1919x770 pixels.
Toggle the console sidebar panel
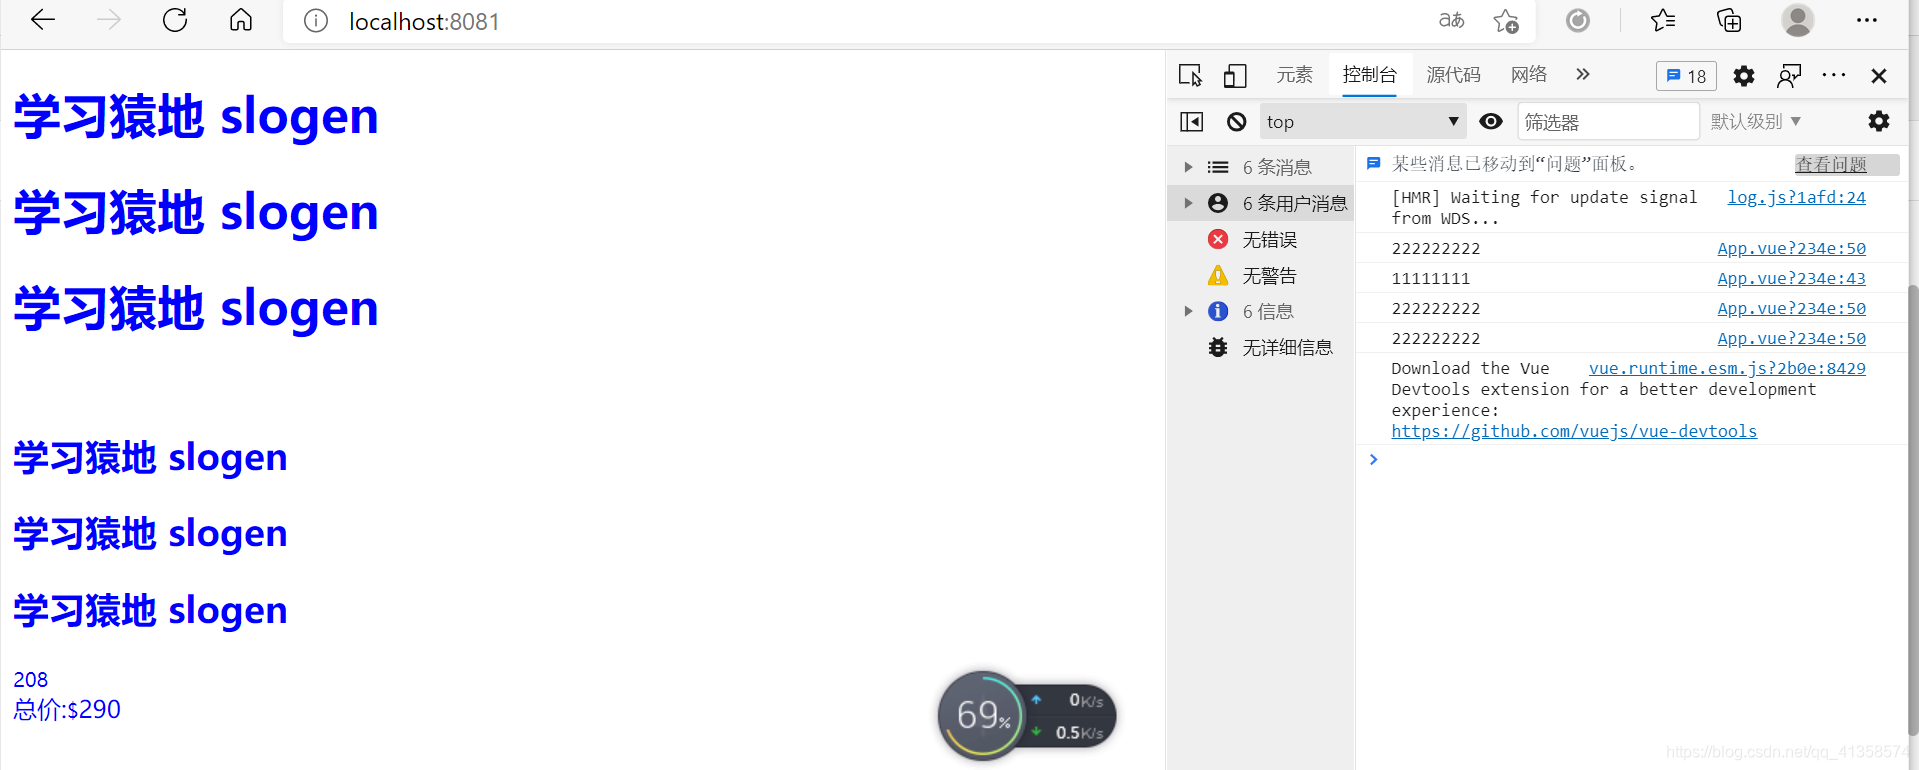[x=1191, y=122]
